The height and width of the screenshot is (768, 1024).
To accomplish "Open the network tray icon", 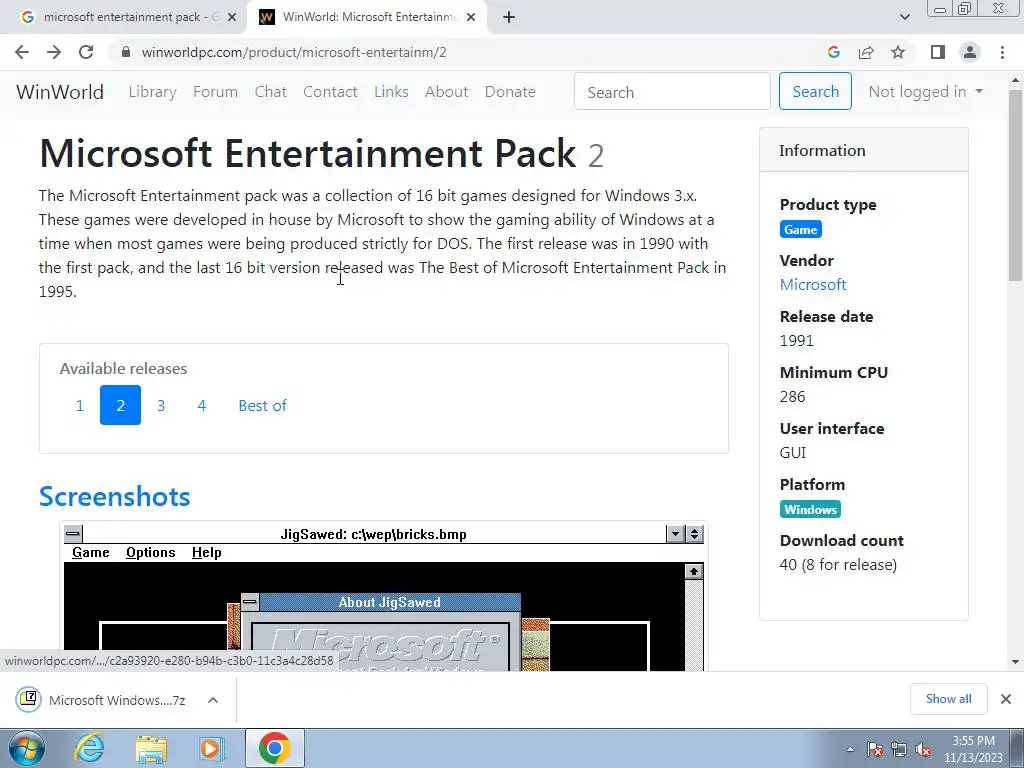I will (x=899, y=750).
